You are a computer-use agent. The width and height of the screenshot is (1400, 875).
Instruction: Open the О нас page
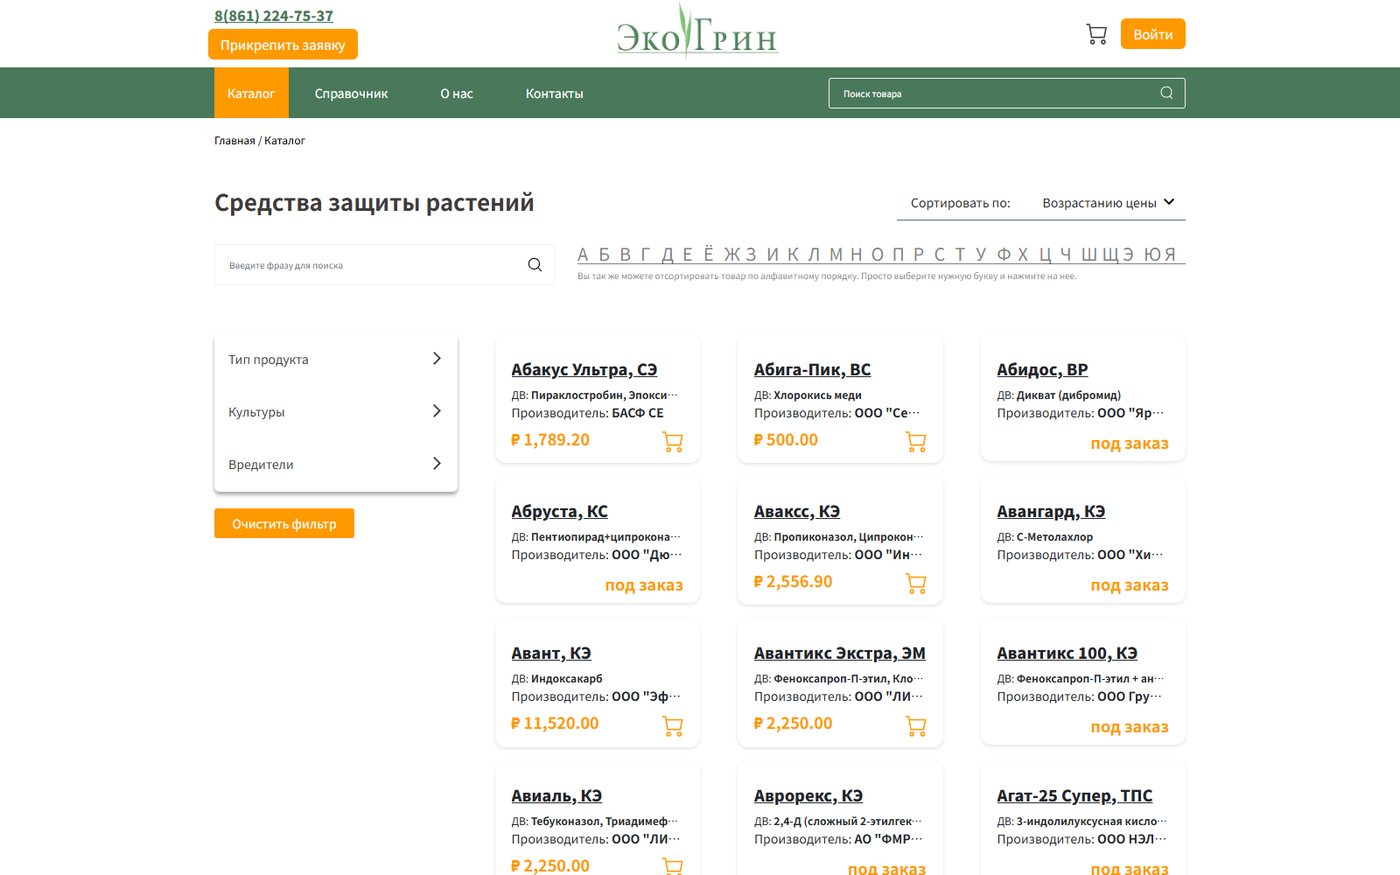tap(457, 93)
